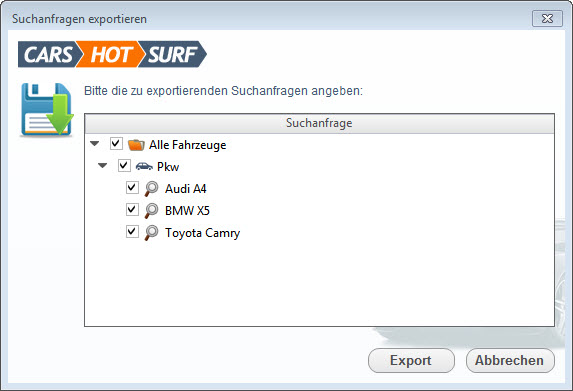Disable the BMW X5 checkbox

(132, 209)
